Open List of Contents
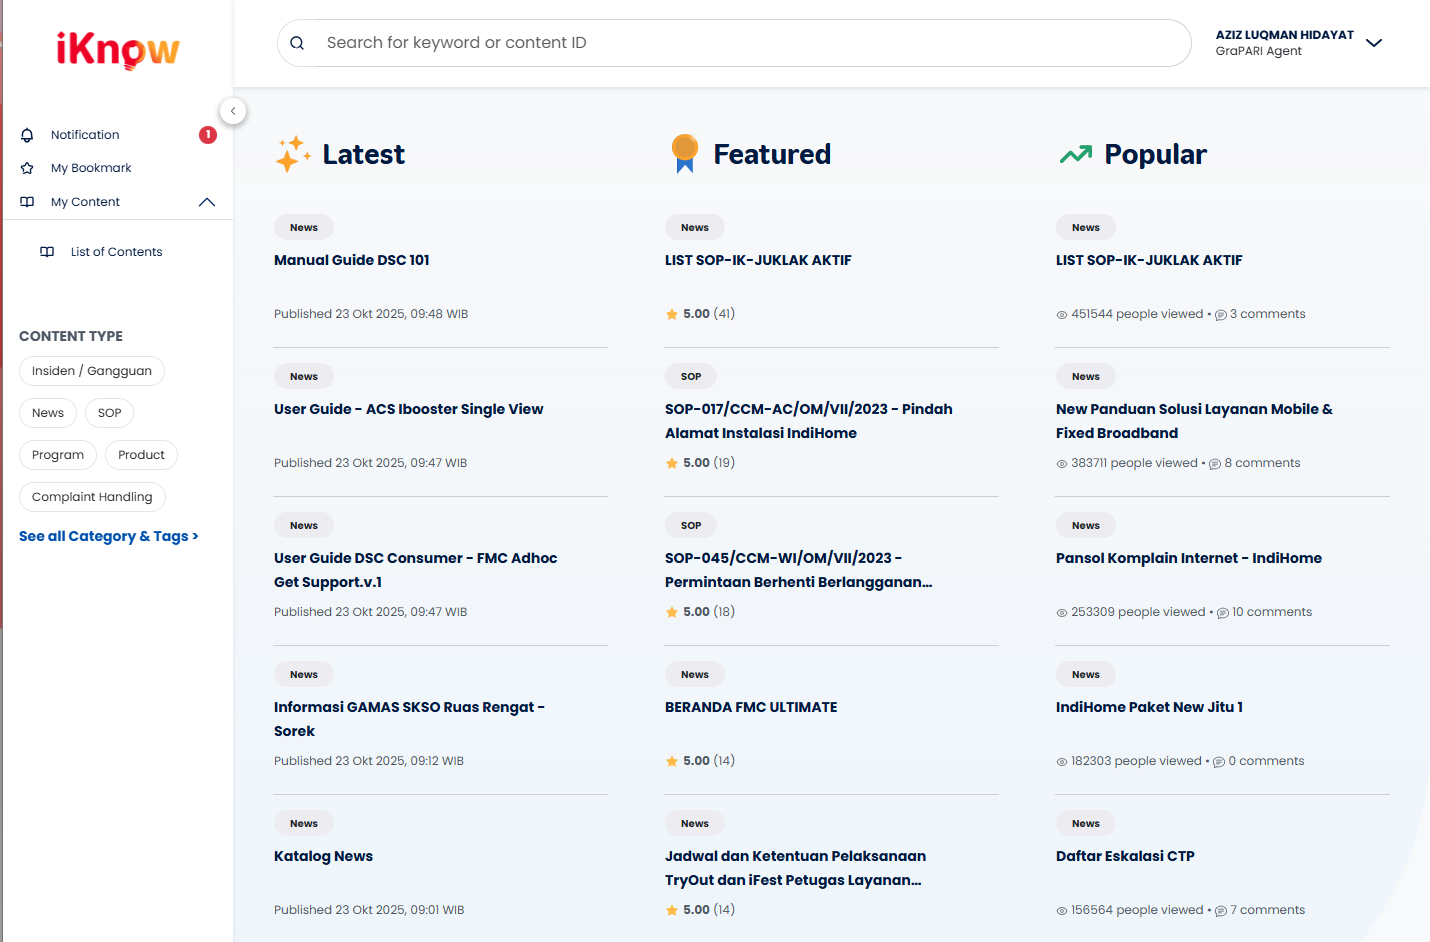The width and height of the screenshot is (1430, 942). point(116,252)
